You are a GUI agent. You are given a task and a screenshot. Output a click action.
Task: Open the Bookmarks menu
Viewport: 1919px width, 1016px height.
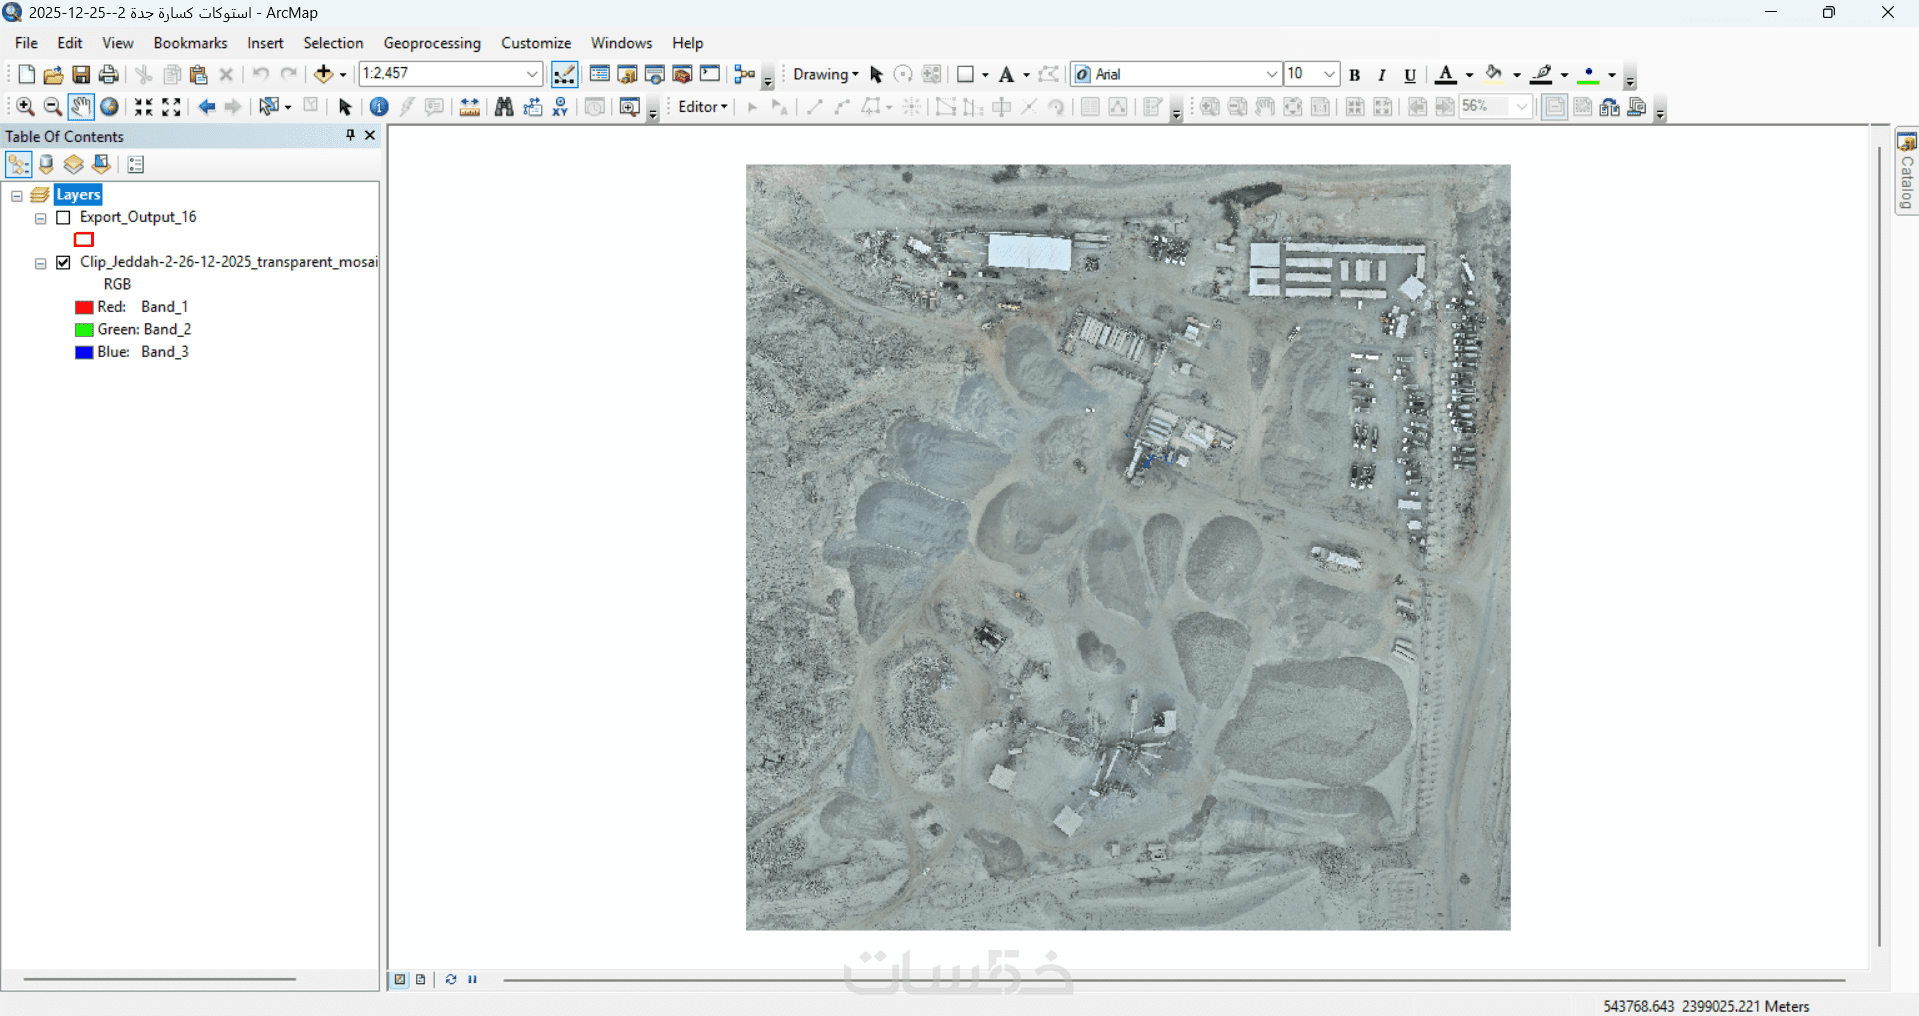point(190,43)
